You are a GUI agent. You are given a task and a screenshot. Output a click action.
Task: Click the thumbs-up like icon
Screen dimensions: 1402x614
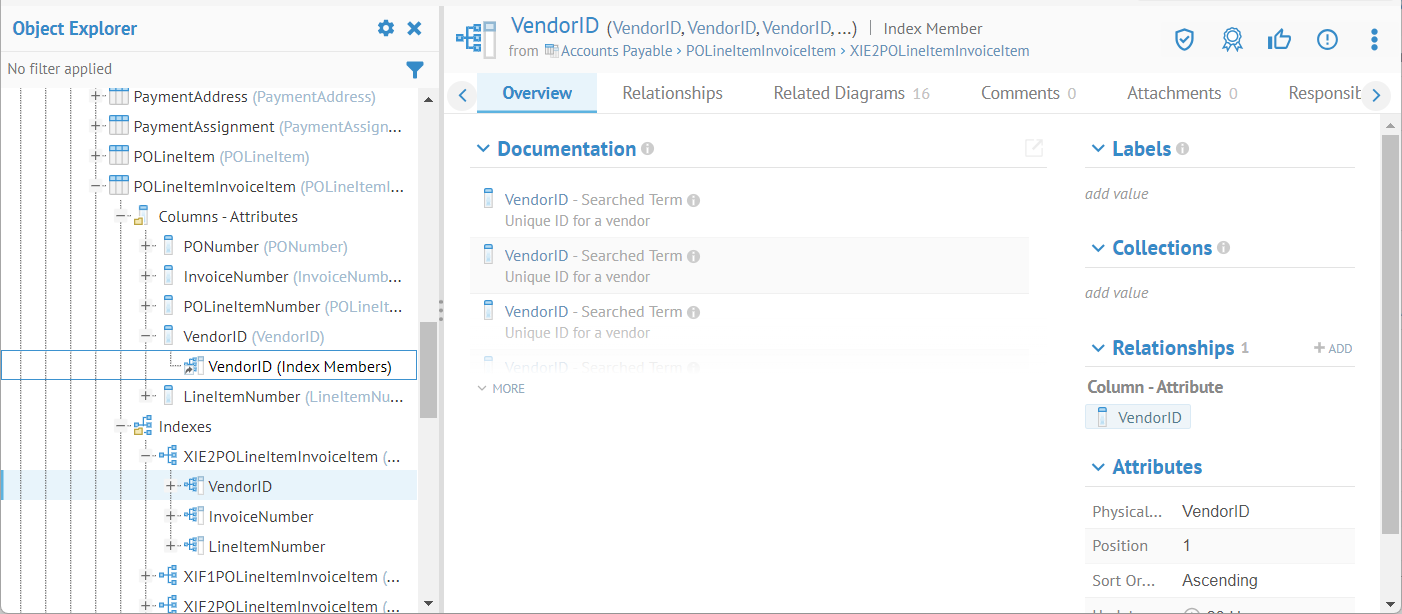tap(1279, 40)
